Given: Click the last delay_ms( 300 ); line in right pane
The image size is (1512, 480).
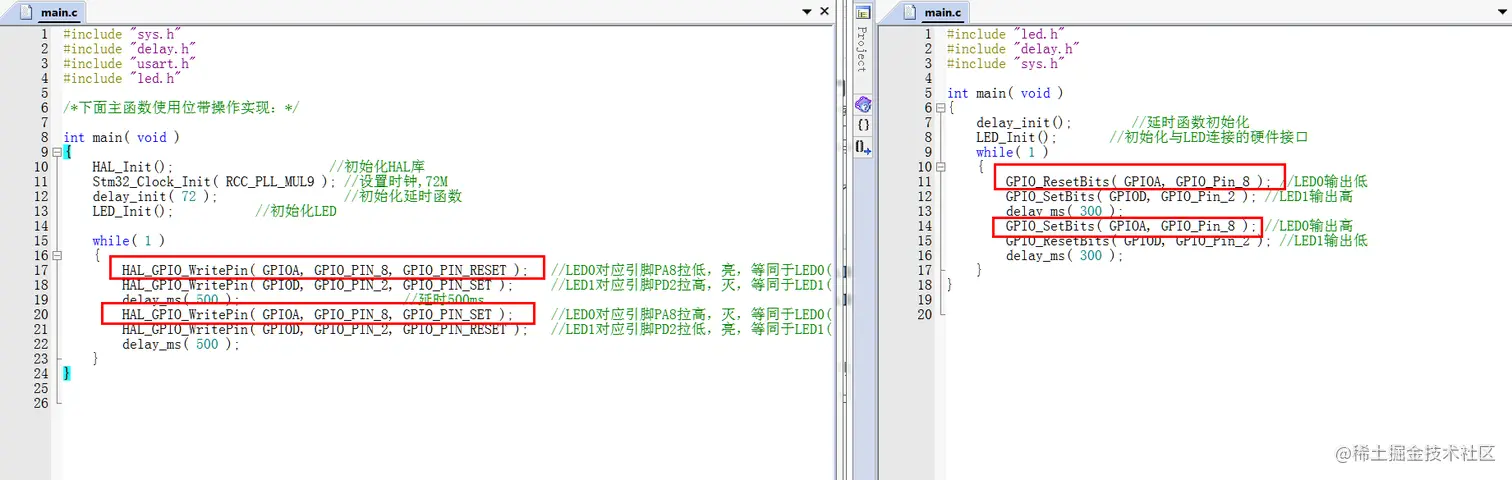Looking at the screenshot, I should tap(1065, 255).
